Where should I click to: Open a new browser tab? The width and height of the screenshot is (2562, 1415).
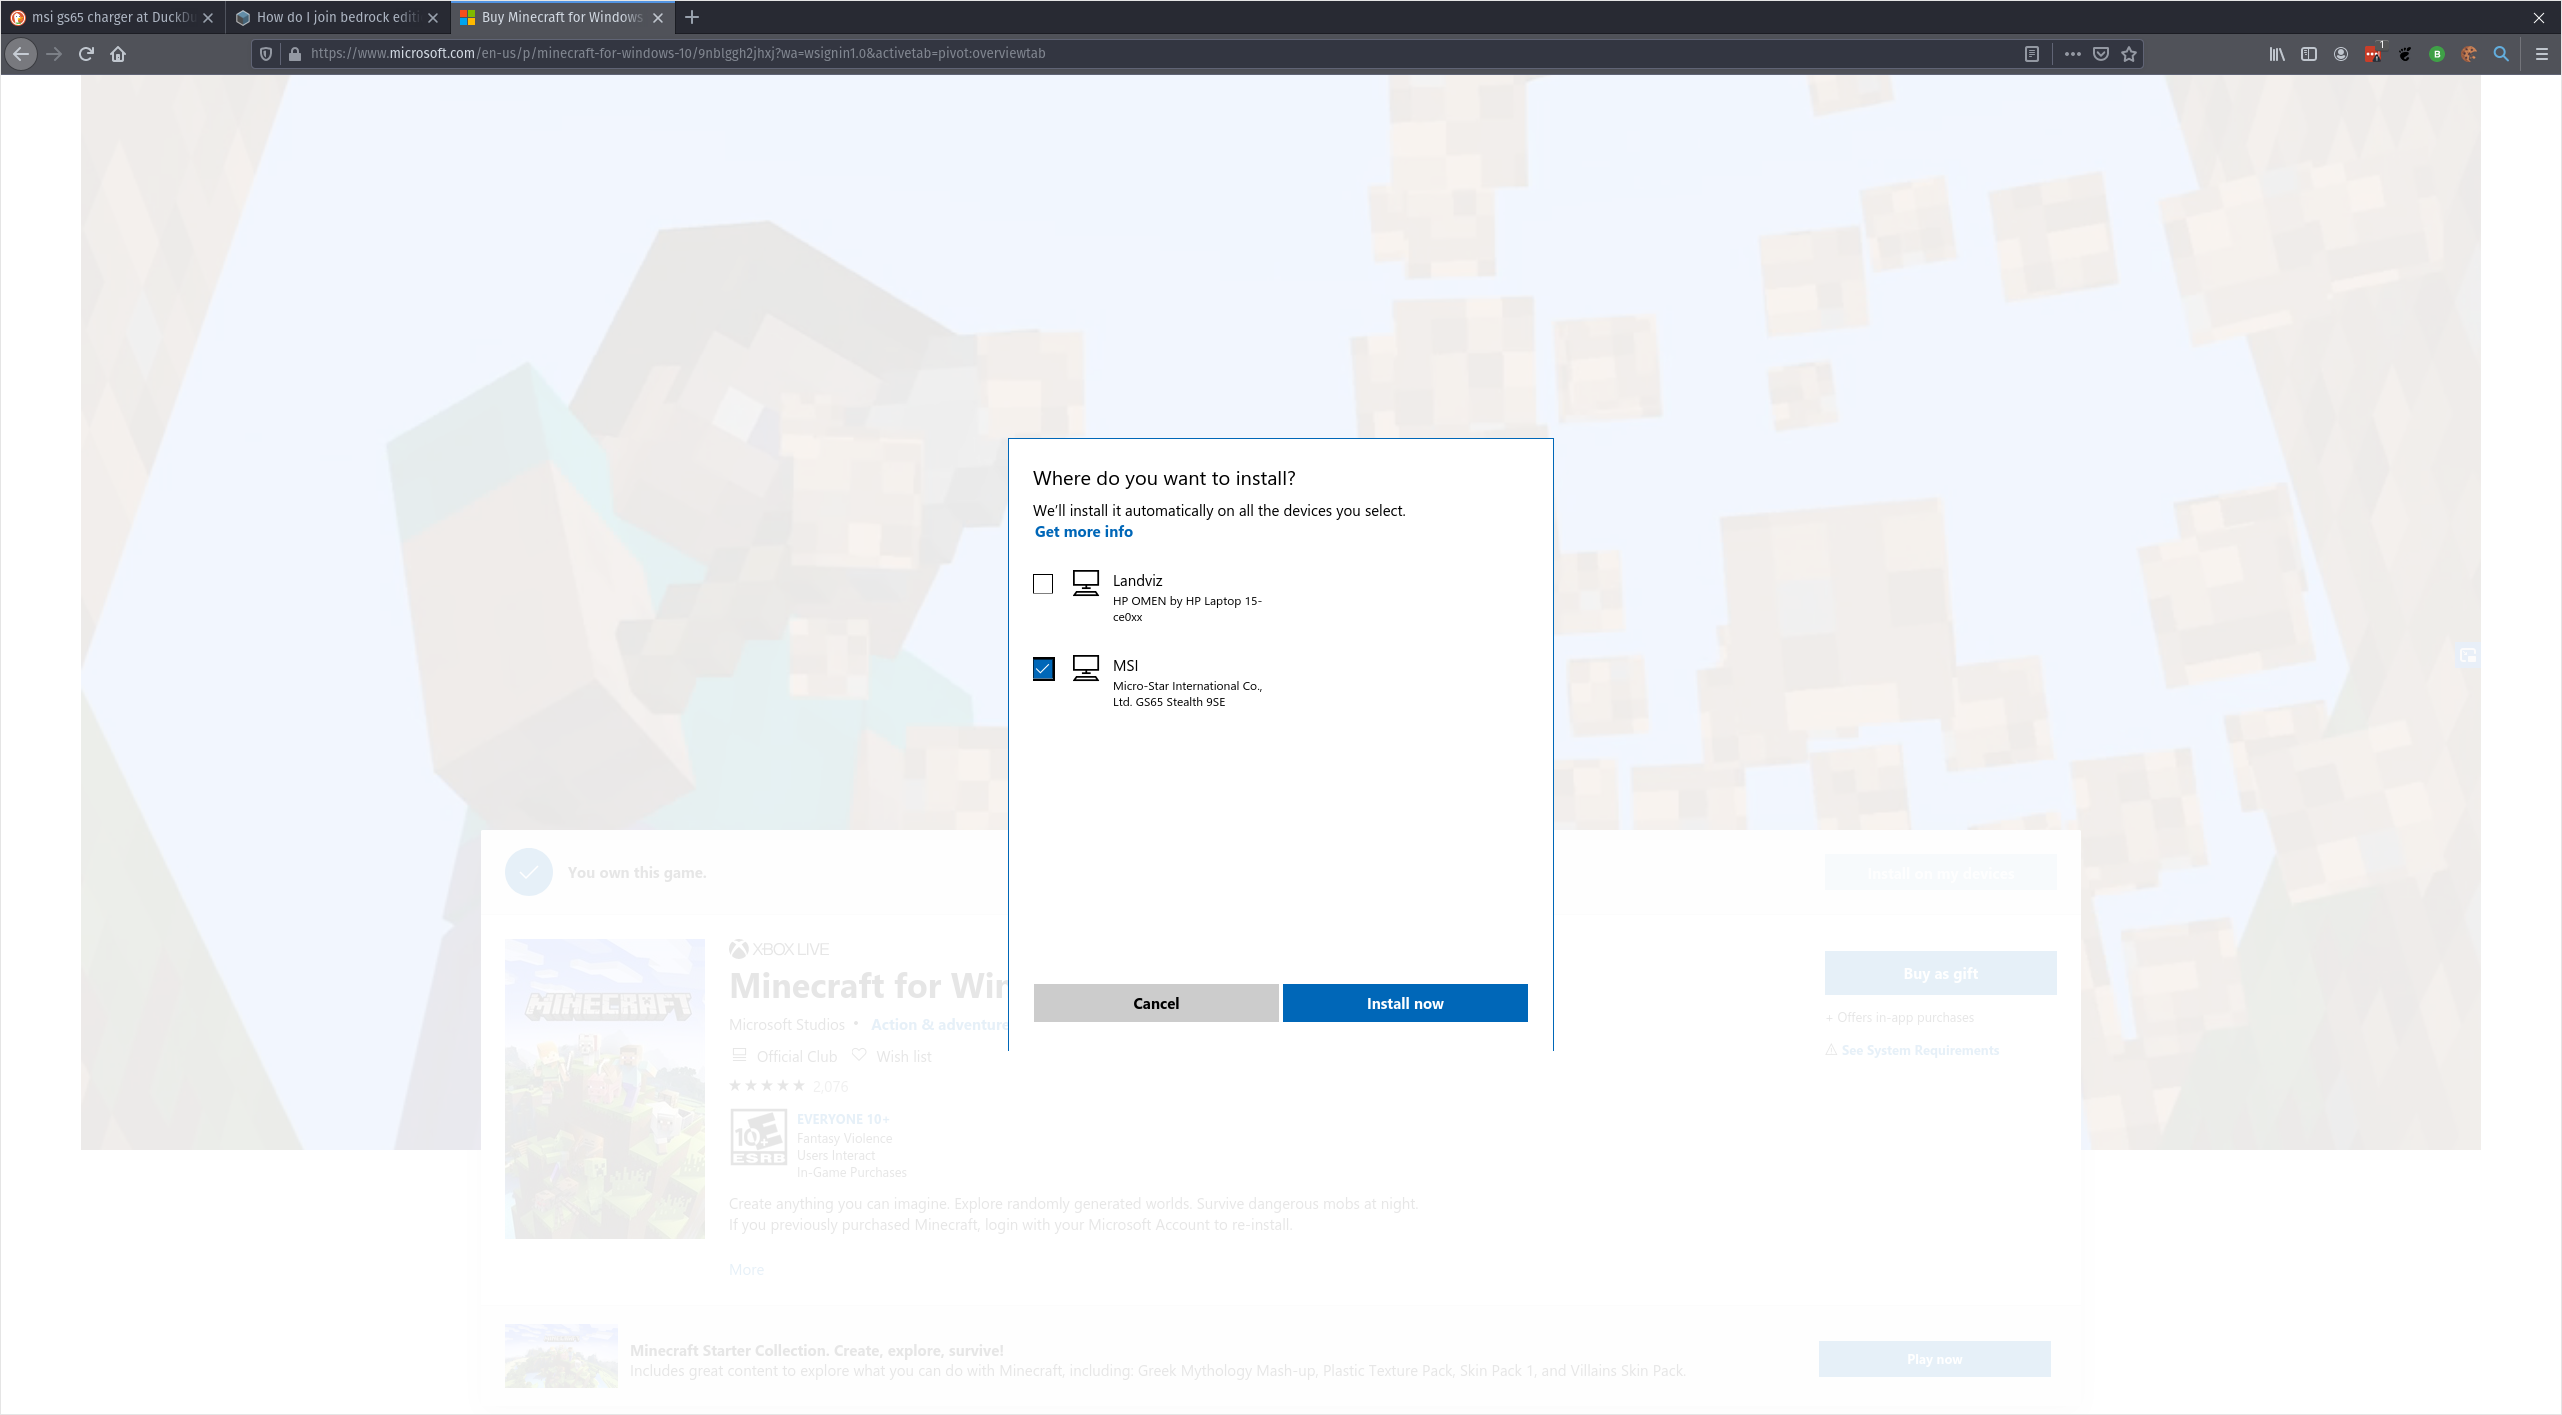pos(692,17)
